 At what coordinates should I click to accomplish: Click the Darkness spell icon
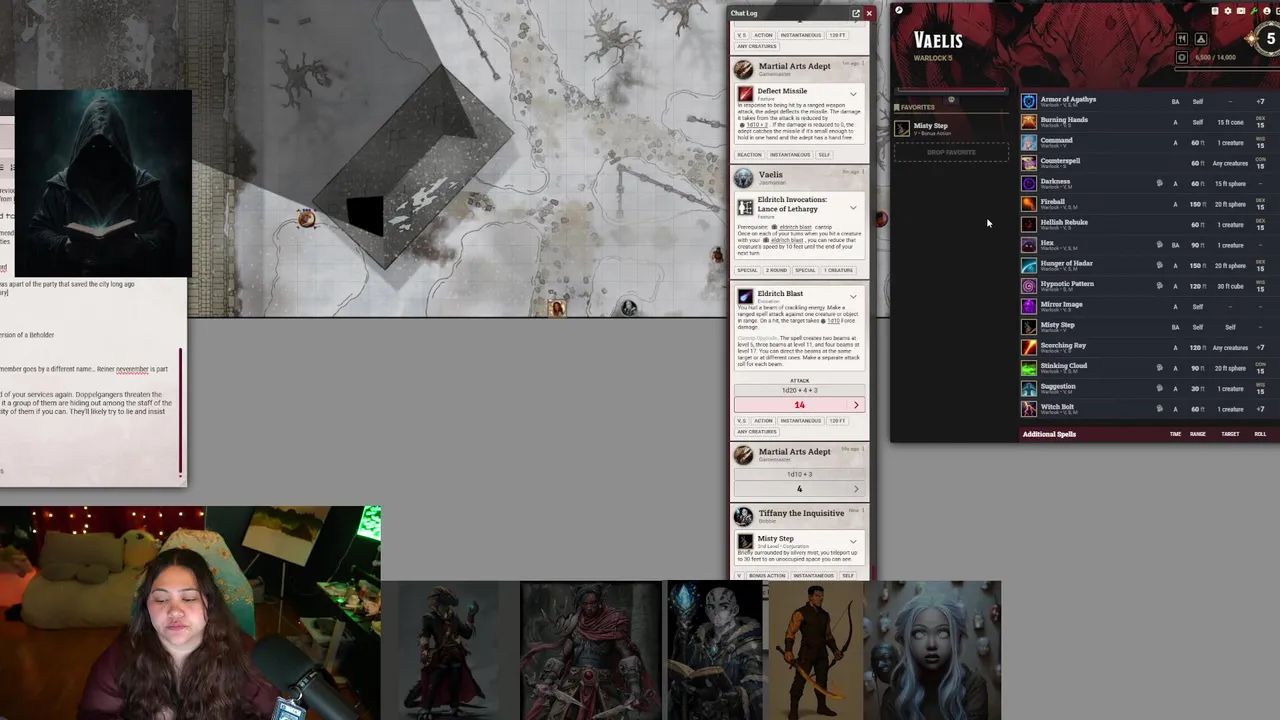(1029, 183)
